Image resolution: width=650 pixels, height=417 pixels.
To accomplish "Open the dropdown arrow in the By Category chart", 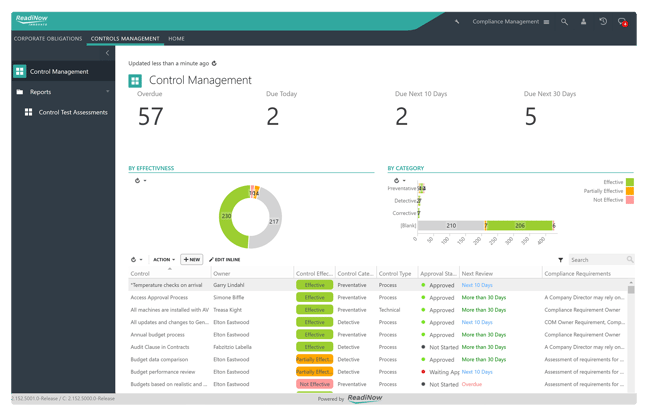I will 404,181.
